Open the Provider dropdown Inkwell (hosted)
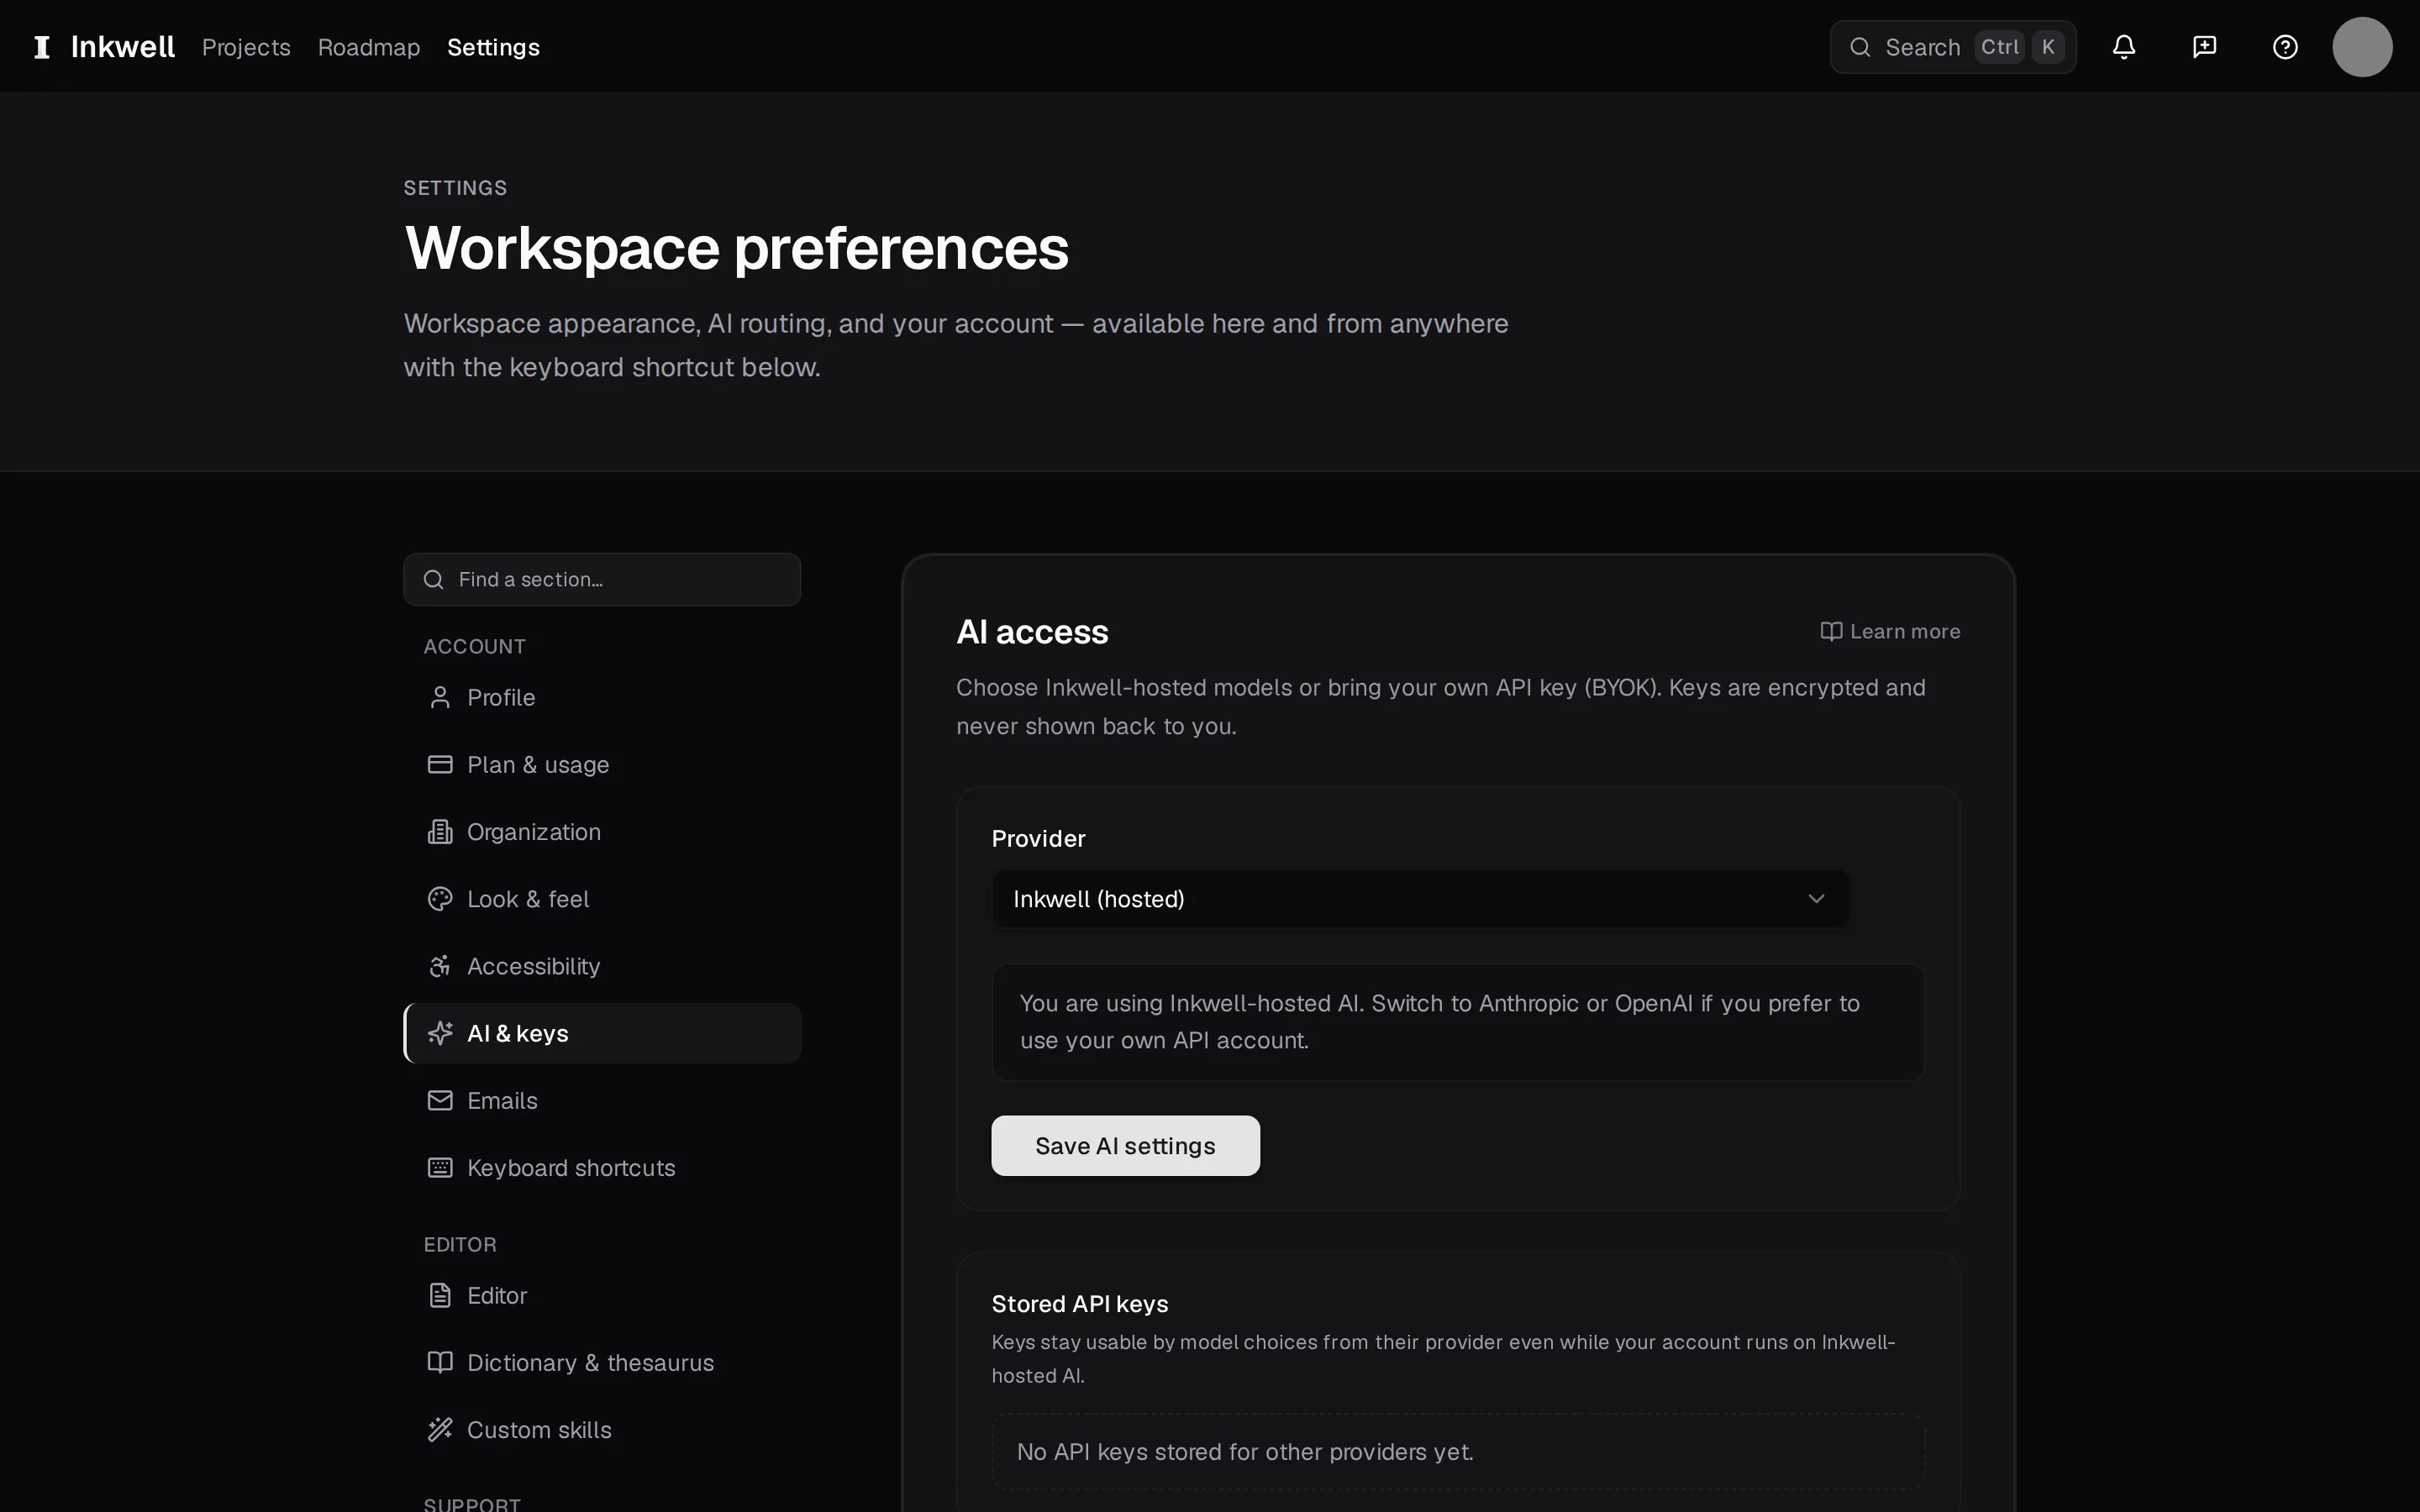The height and width of the screenshot is (1512, 2420). pos(1420,898)
